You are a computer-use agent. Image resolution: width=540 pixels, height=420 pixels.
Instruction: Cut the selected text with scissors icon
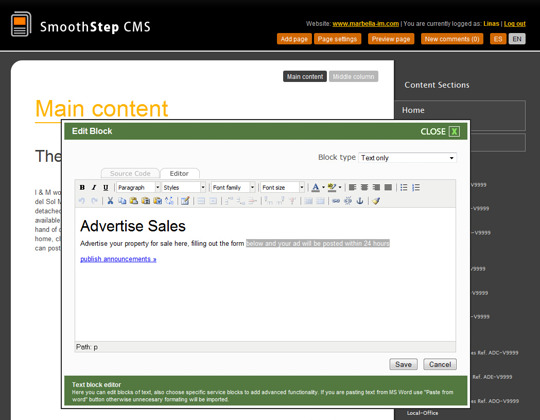coord(110,201)
